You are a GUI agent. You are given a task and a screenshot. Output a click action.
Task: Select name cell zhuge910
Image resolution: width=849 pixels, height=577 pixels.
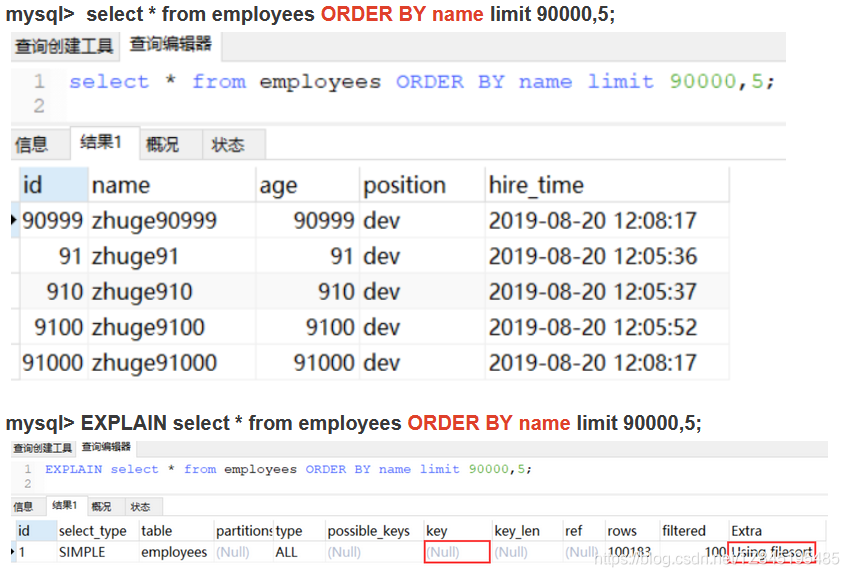click(172, 292)
